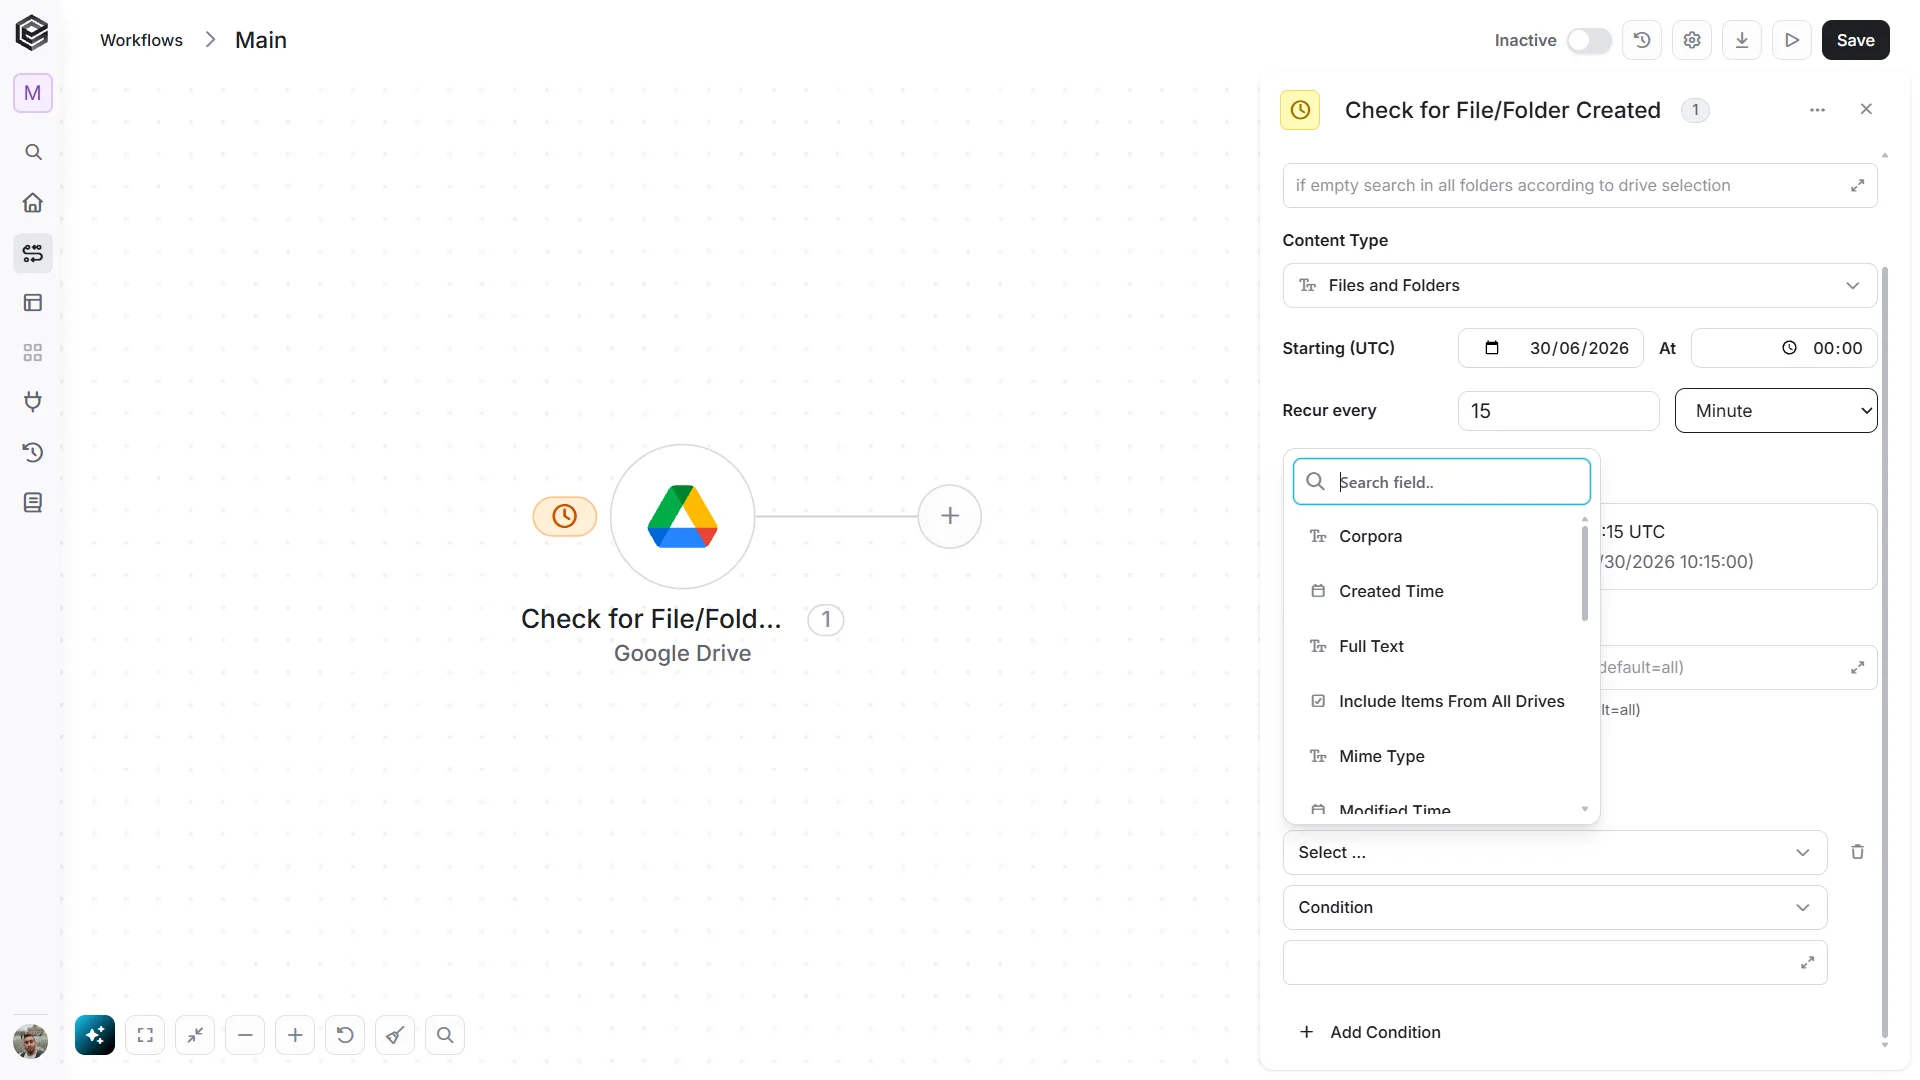The width and height of the screenshot is (1920, 1080).
Task: Open the Minute recurrence unit dropdown
Action: click(x=1776, y=411)
